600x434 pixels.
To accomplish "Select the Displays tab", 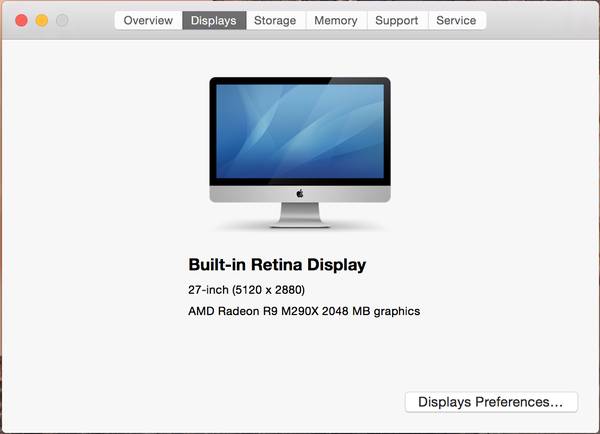I will [x=214, y=20].
